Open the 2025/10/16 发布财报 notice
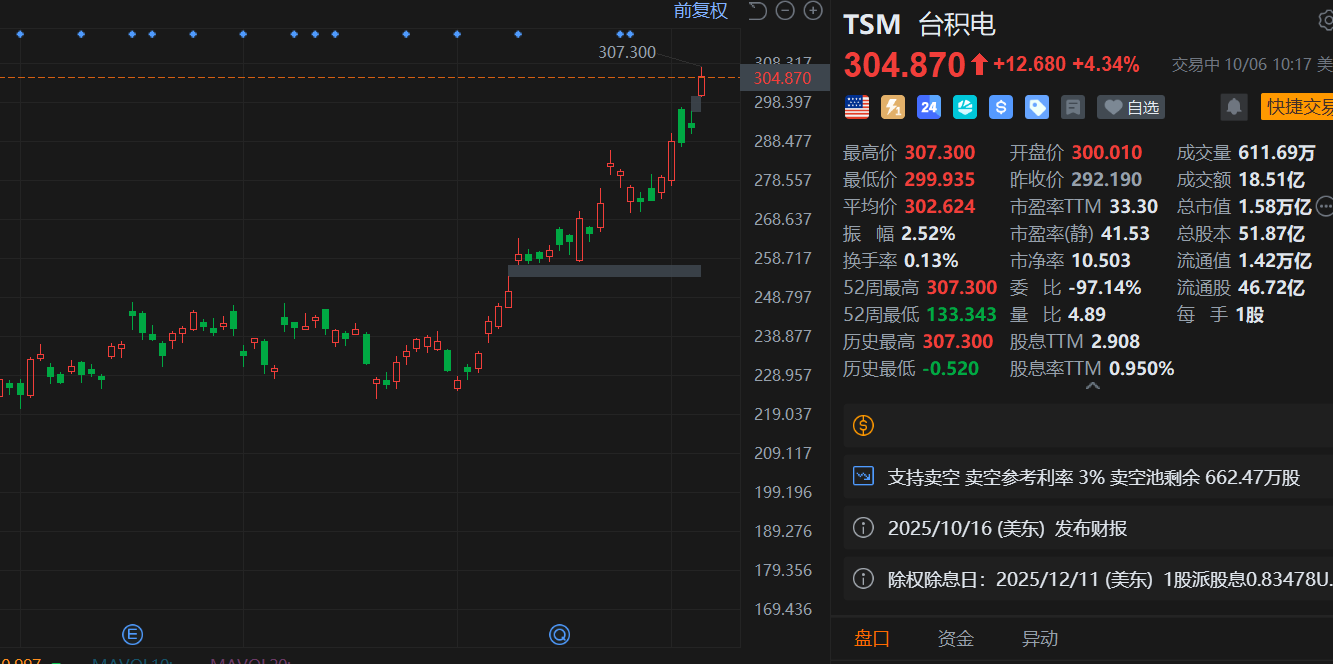This screenshot has width=1333, height=664. pos(1088,527)
